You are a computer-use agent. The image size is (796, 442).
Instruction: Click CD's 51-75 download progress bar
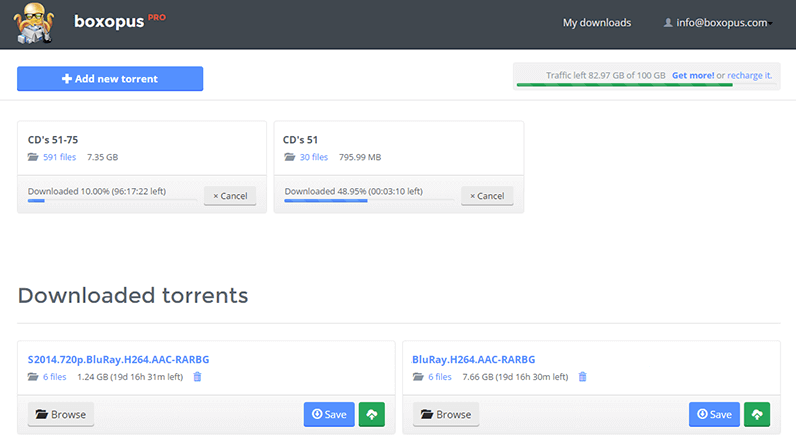coord(112,201)
